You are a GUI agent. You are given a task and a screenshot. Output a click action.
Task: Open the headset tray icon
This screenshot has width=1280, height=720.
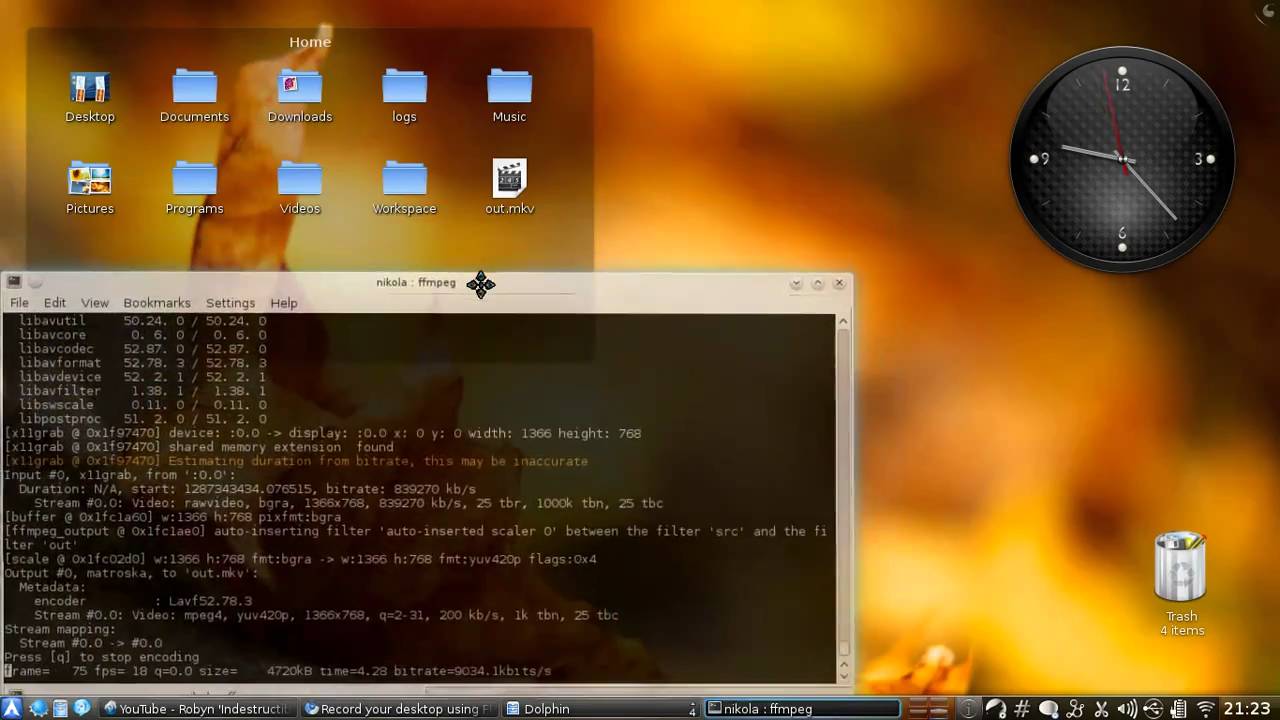pyautogui.click(x=995, y=709)
